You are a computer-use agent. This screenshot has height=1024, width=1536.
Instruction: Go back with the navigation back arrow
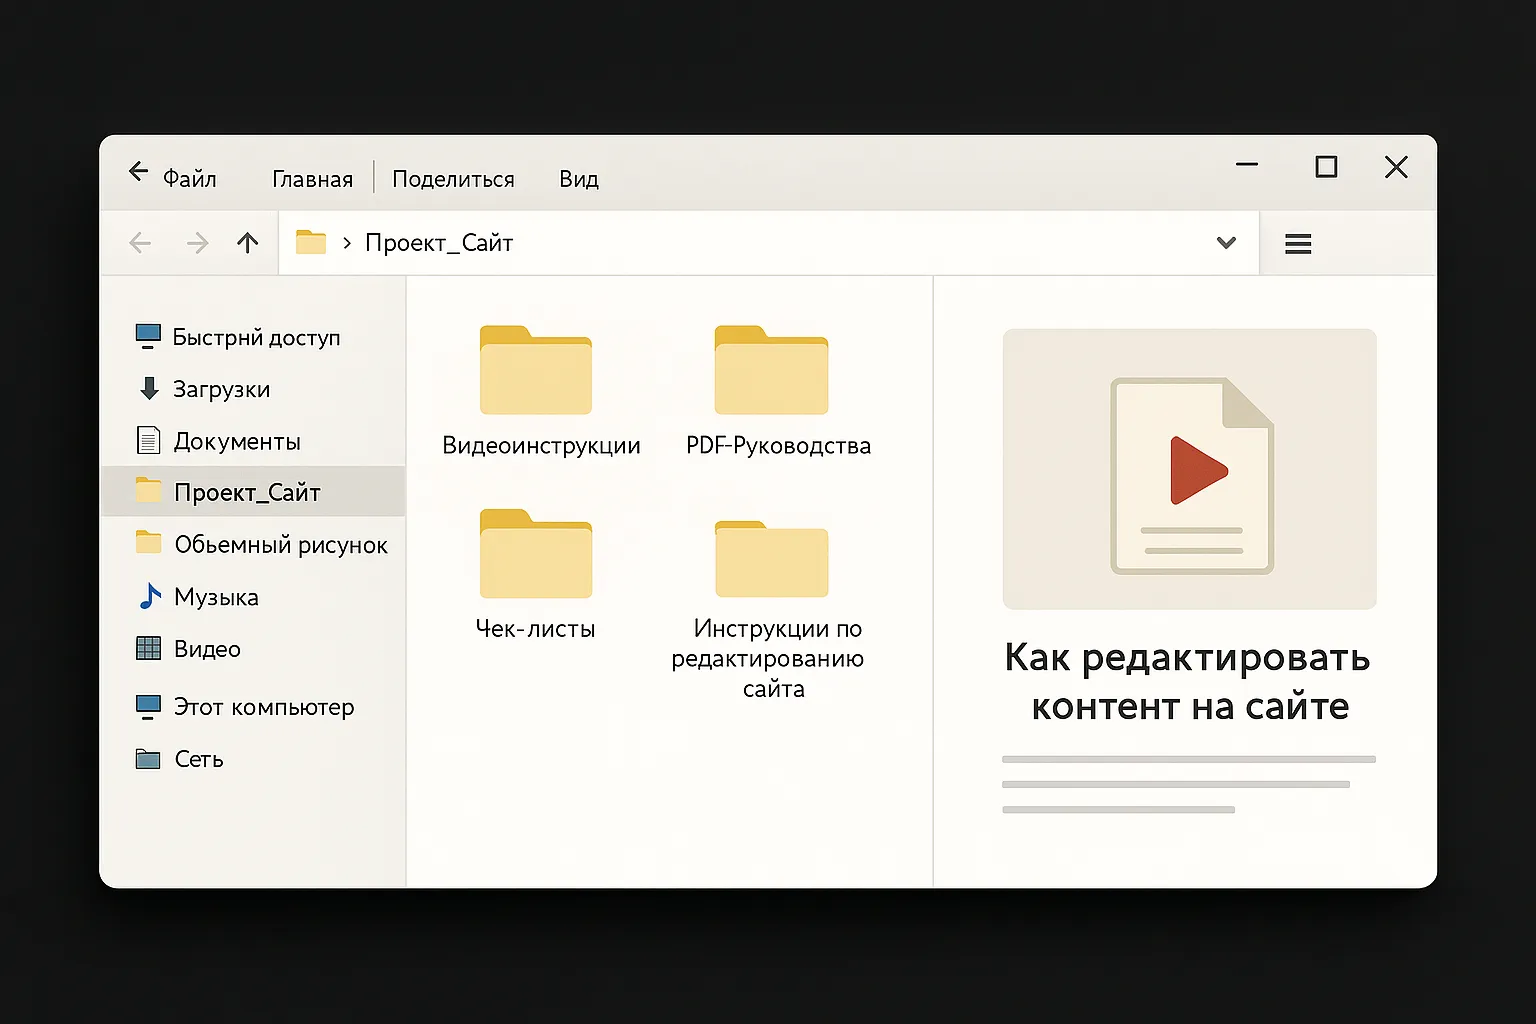pos(140,243)
